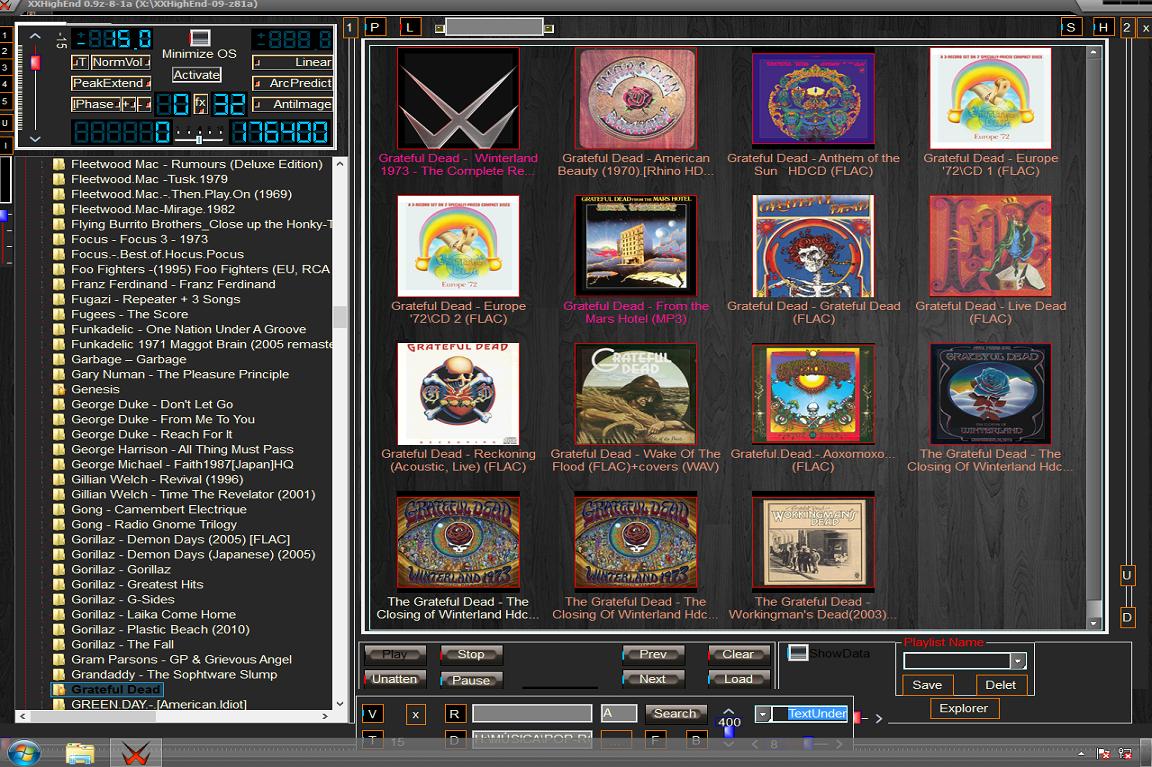Open the TextUnder dropdown
Image resolution: width=1152 pixels, height=767 pixels.
point(763,713)
